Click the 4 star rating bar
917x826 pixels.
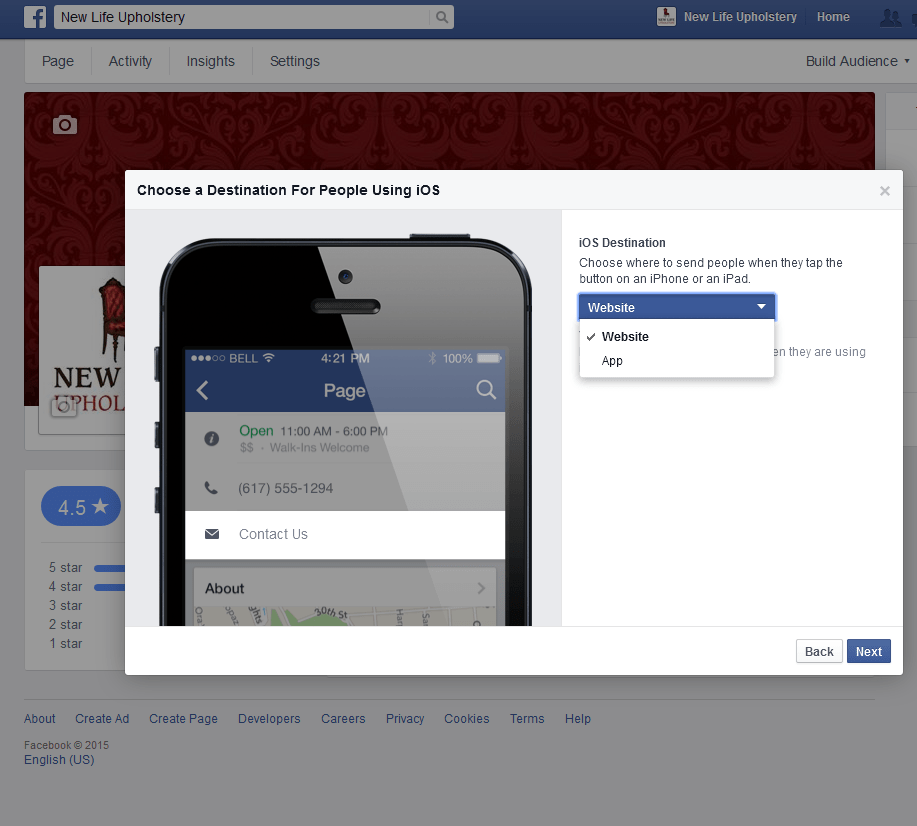(109, 587)
